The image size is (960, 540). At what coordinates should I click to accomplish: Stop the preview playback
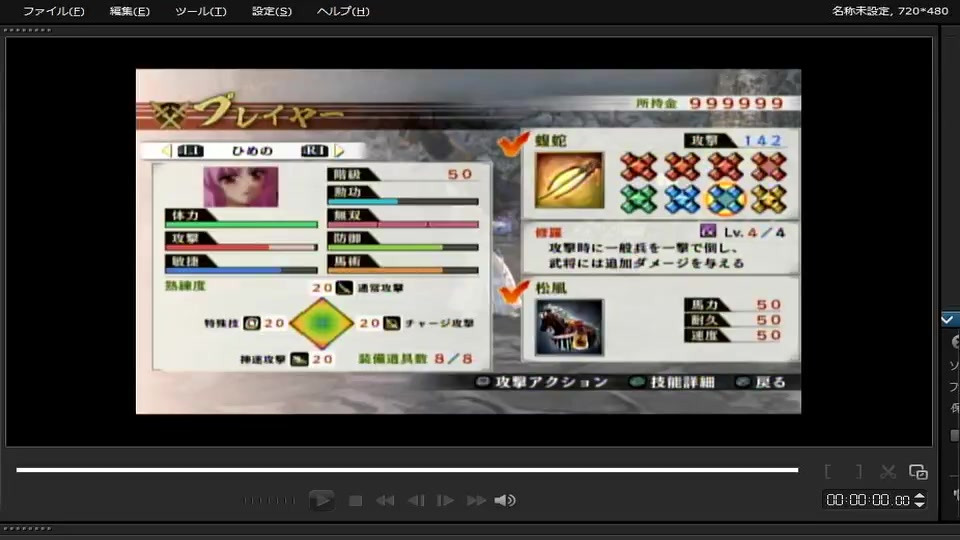coord(355,501)
